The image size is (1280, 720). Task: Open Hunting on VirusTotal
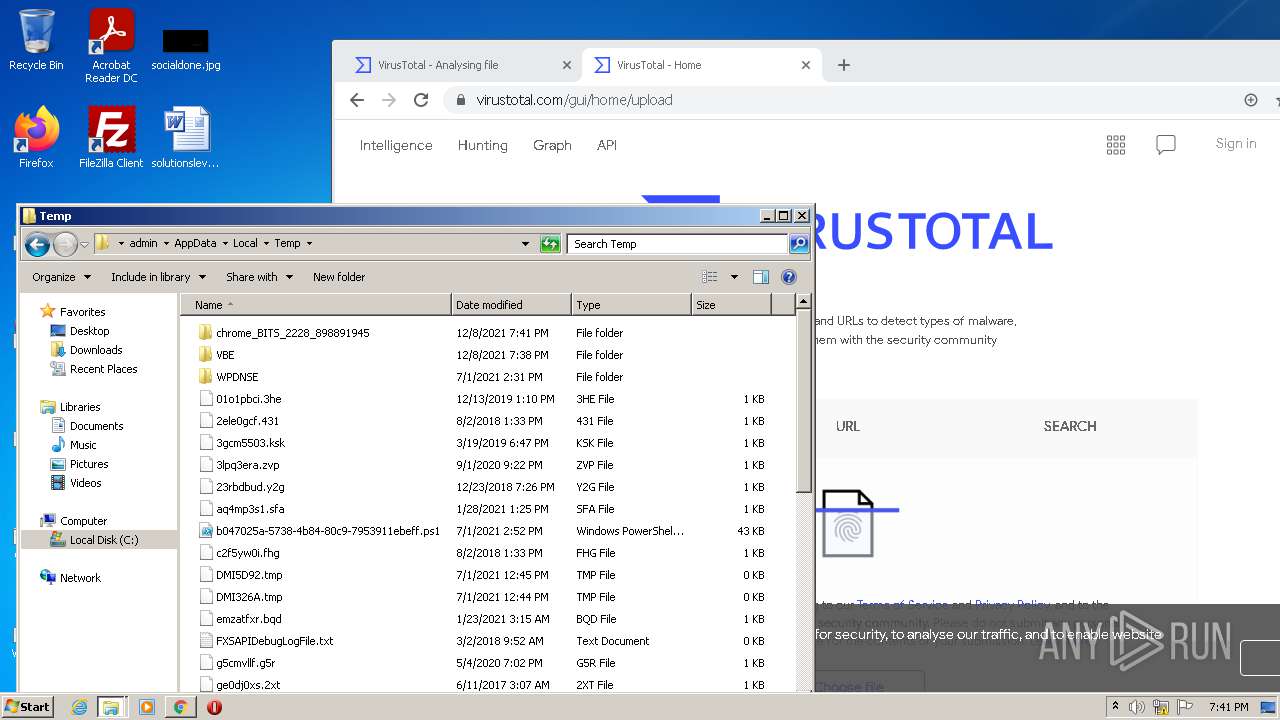(x=483, y=145)
